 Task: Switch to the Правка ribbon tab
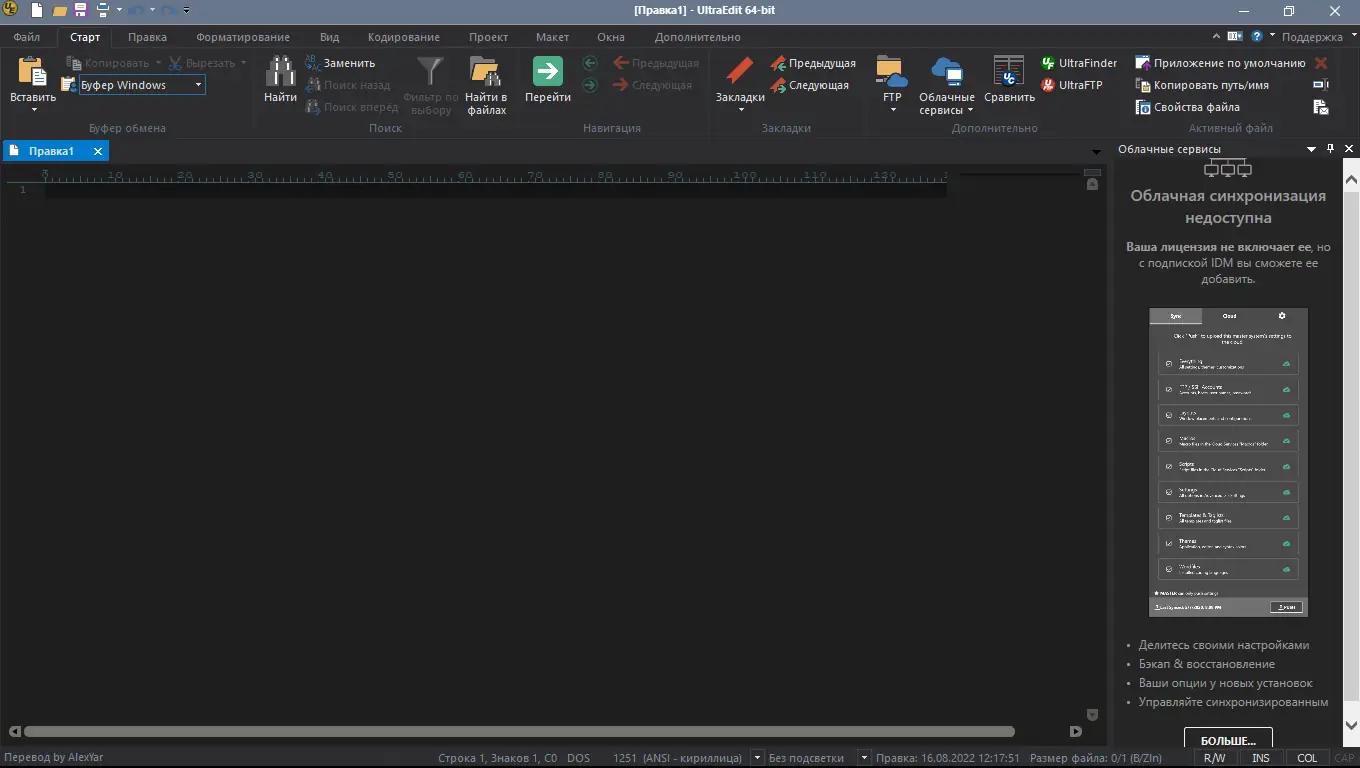(x=148, y=37)
